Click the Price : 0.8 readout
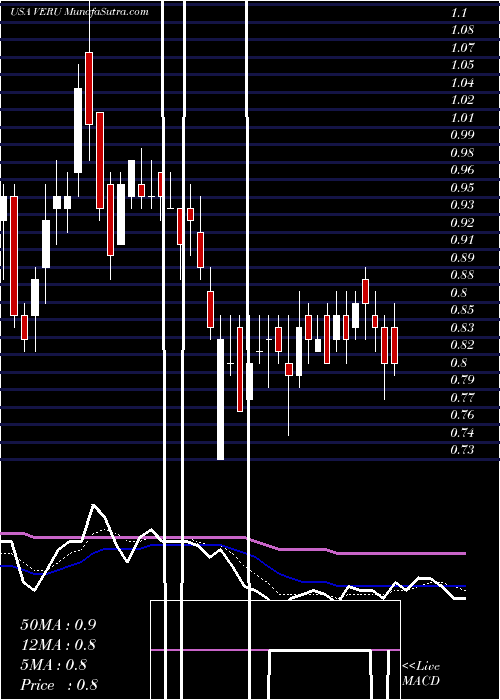 (58, 685)
